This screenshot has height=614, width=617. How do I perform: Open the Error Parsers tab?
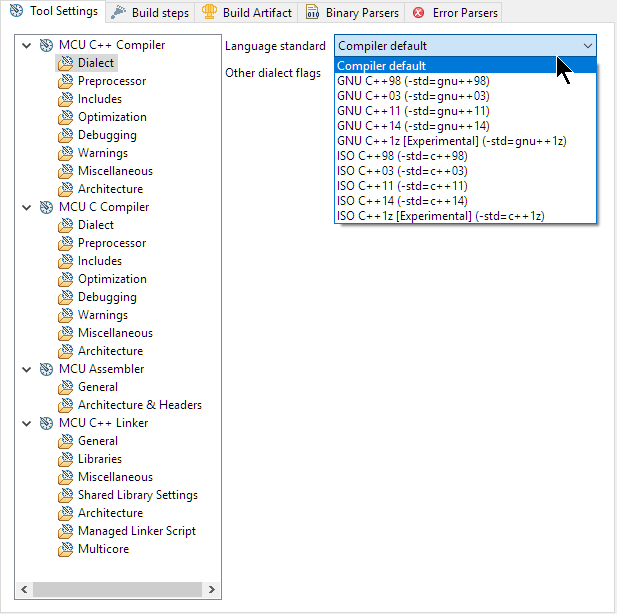click(x=454, y=13)
